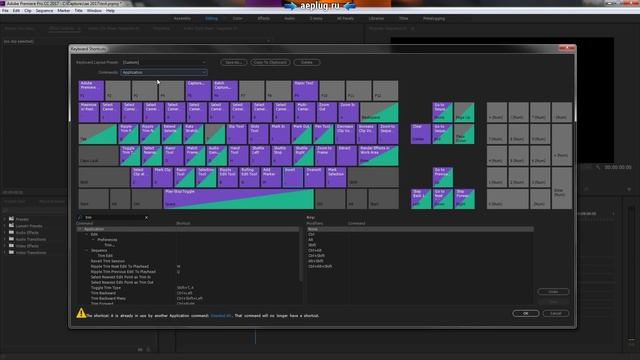Click the F5 key labeled Capture

point(198,90)
